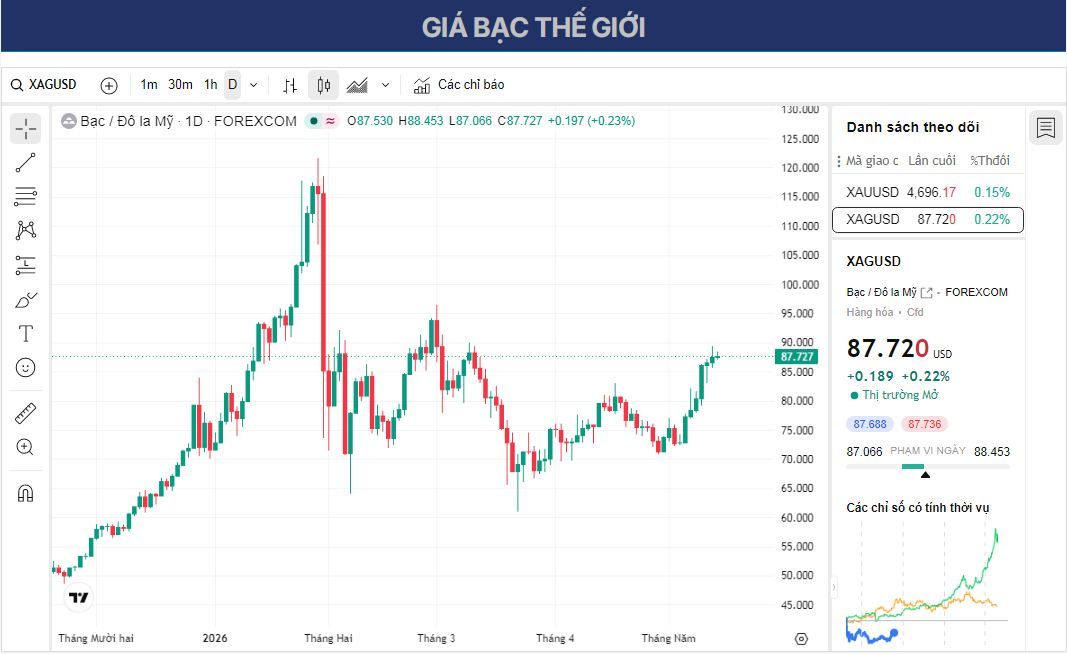Viewport: 1067px width, 654px height.
Task: Click the +0.189 price change value
Action: coord(870,376)
